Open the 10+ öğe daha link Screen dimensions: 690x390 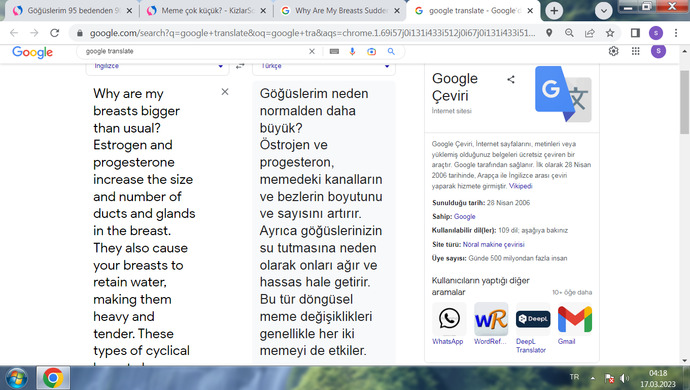tap(572, 292)
